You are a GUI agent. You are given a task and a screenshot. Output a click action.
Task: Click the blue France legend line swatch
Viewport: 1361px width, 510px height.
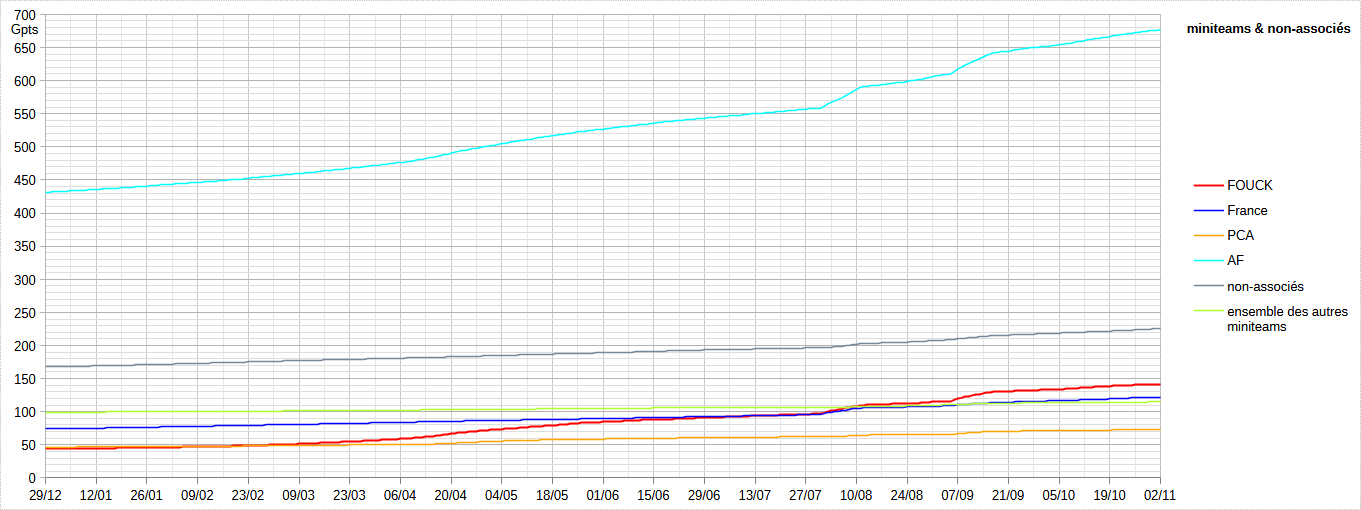[x=1208, y=211]
